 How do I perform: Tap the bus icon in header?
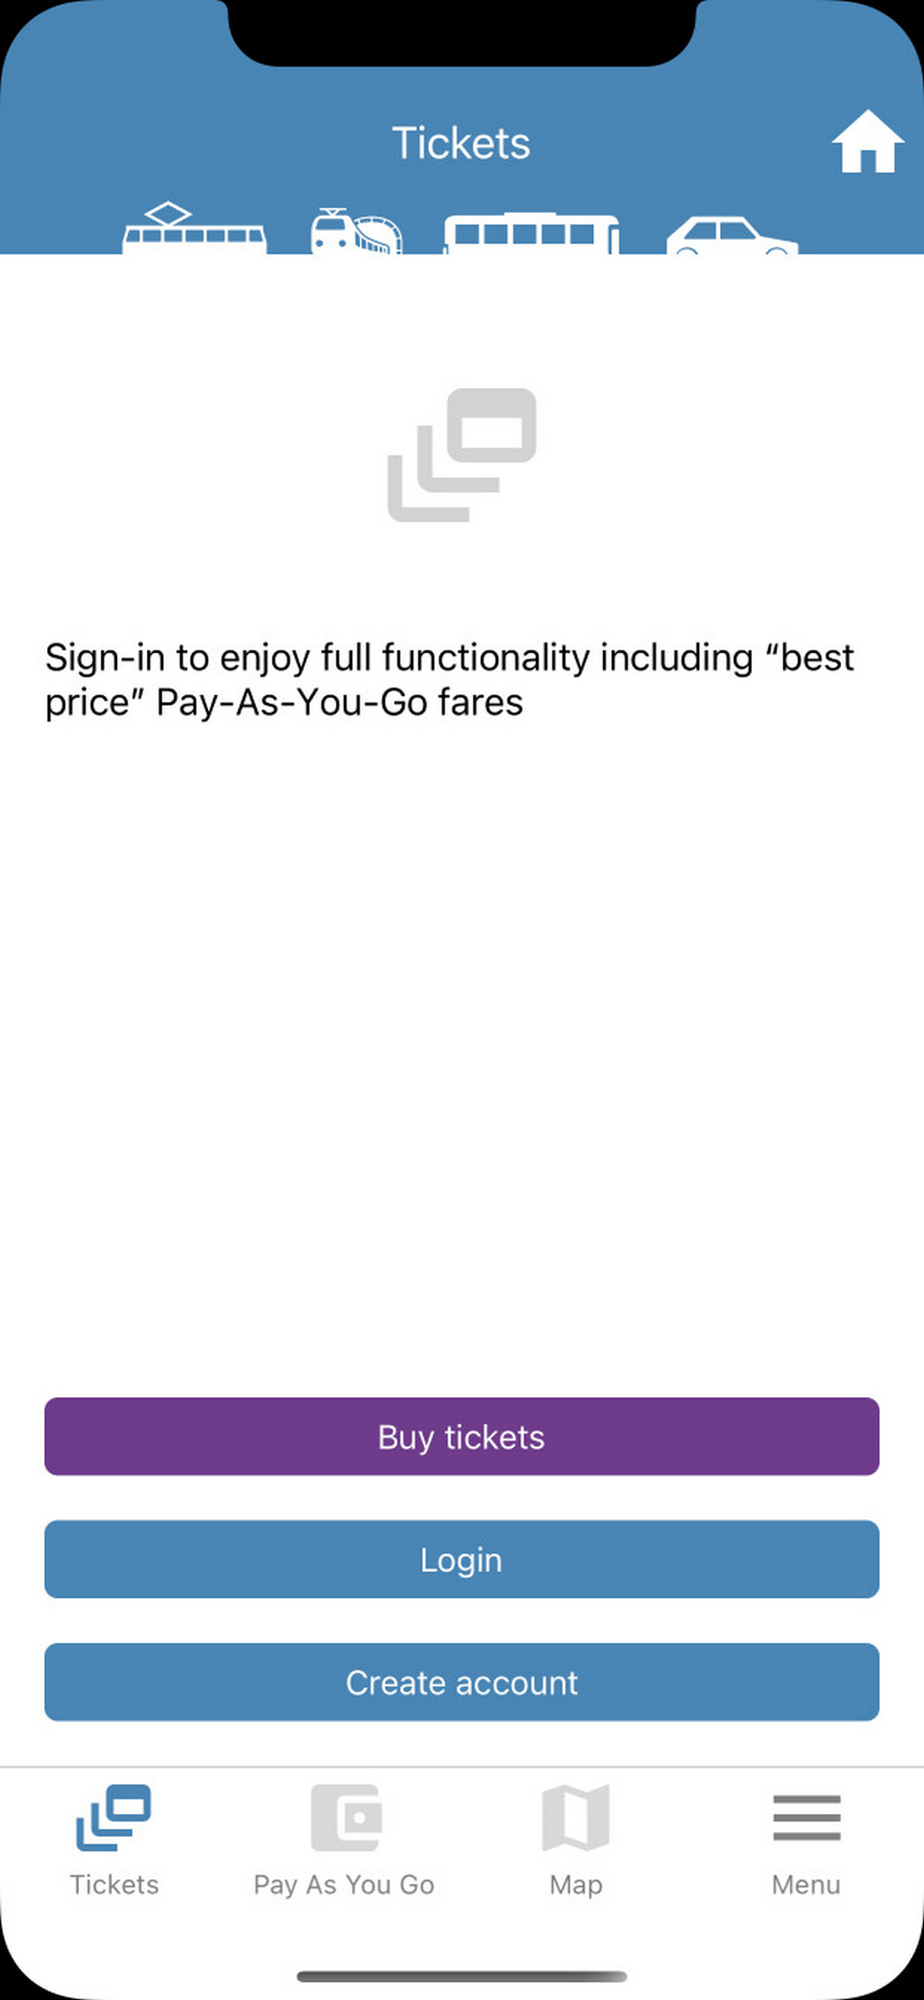point(531,234)
